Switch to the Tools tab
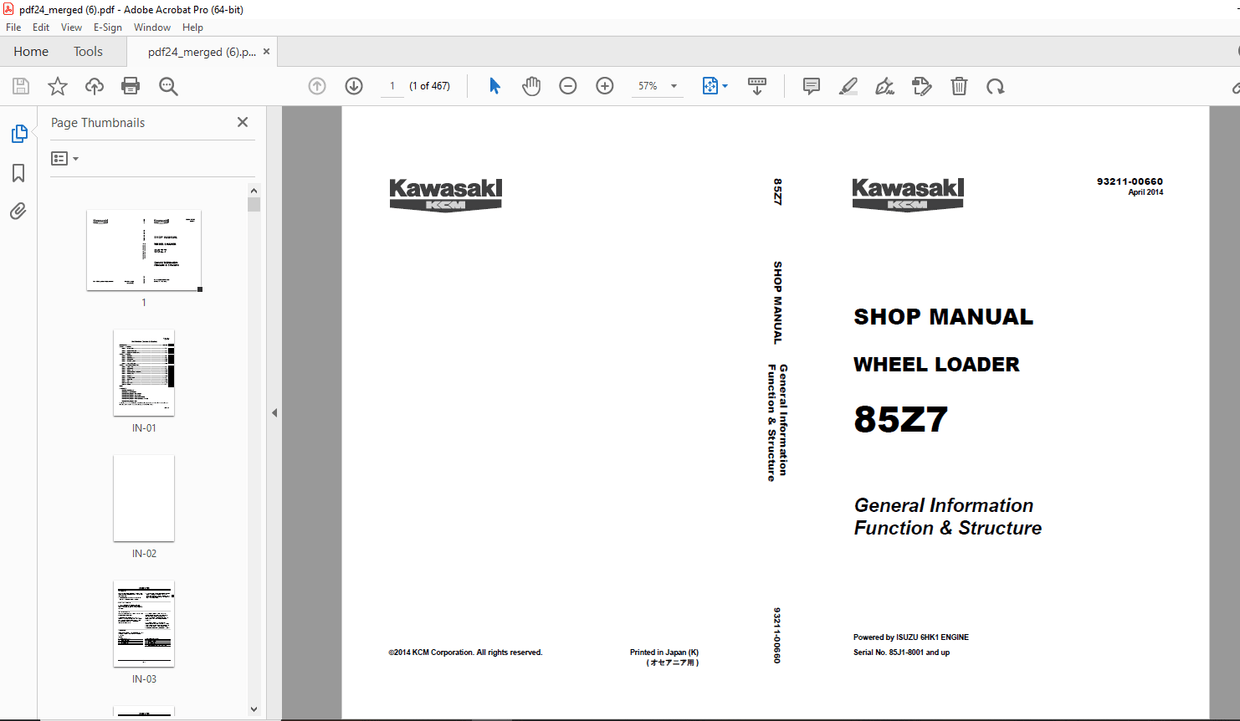This screenshot has width=1240, height=721. coord(88,51)
